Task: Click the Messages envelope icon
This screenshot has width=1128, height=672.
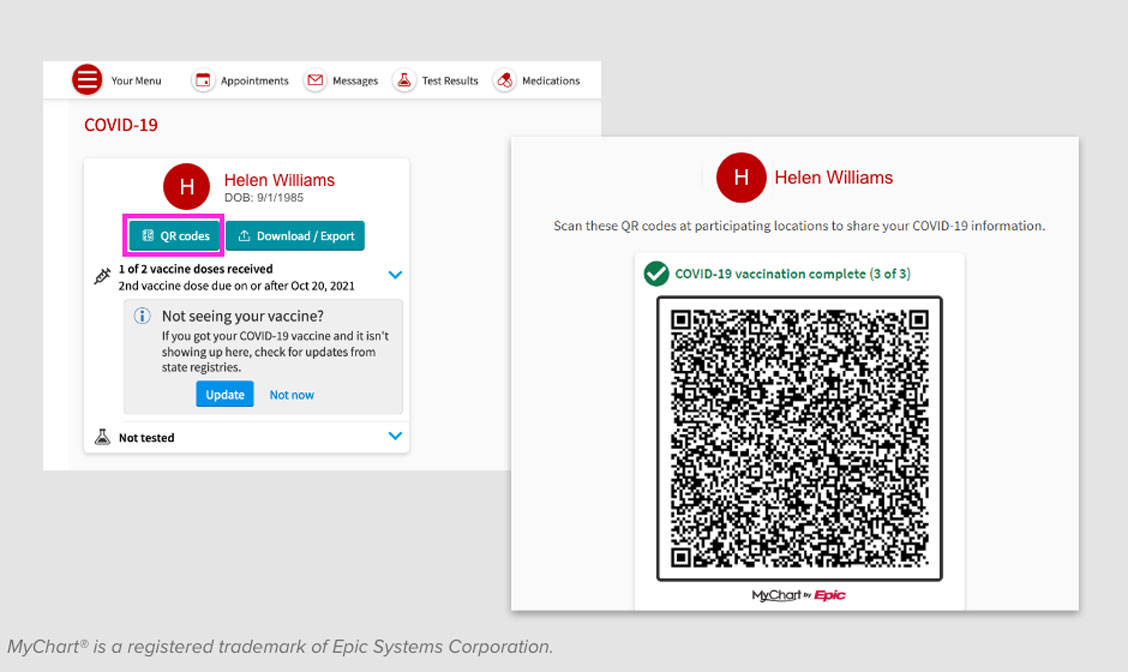Action: tap(315, 81)
